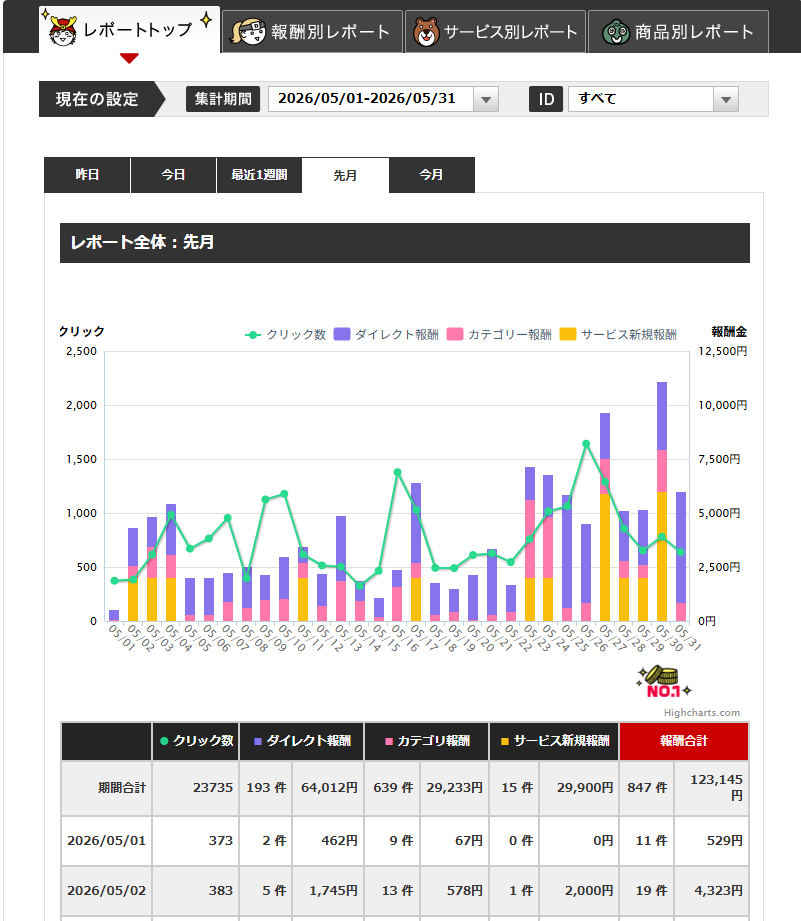Click the 2026/05/01 date cell
Viewport: 801px width, 921px height.
(x=106, y=841)
